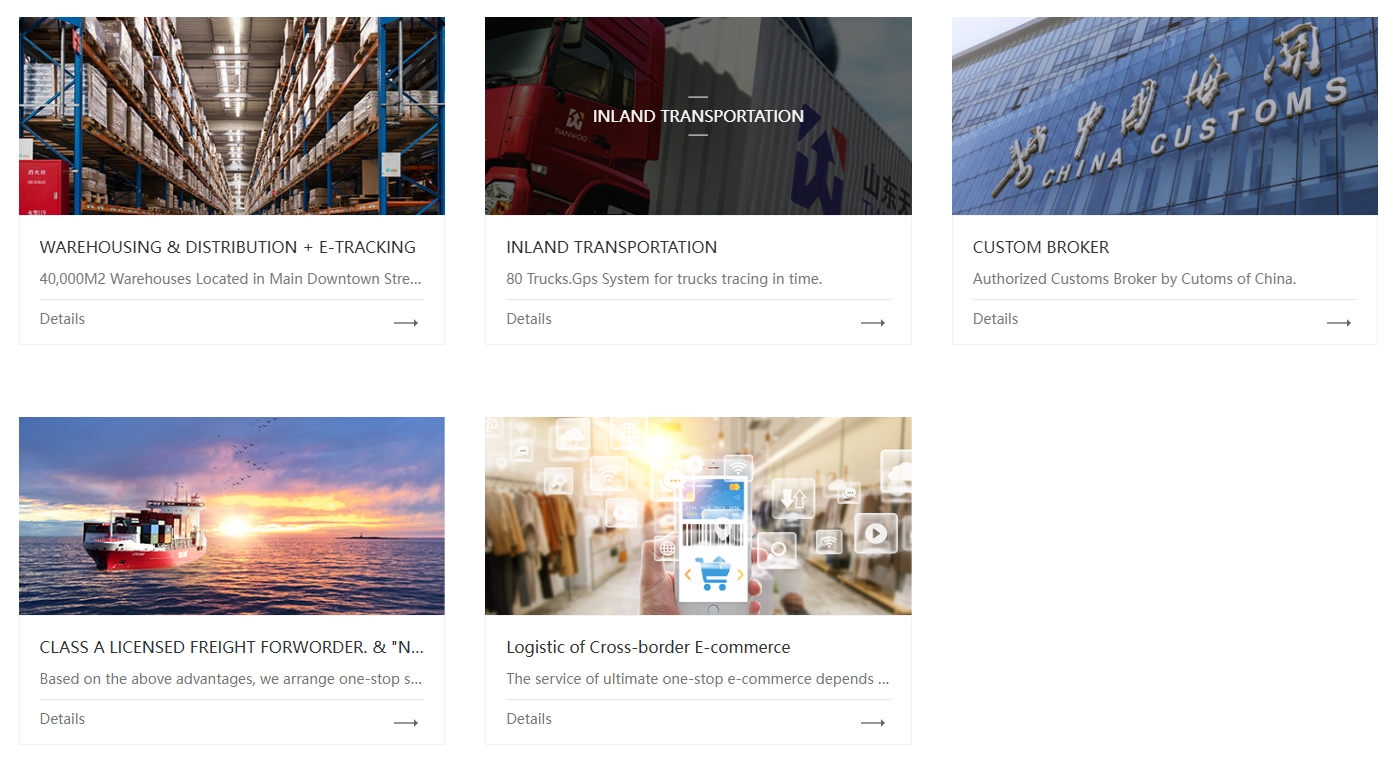Open Details link under Warehousing & Distribution
1399x770 pixels.
(62, 319)
